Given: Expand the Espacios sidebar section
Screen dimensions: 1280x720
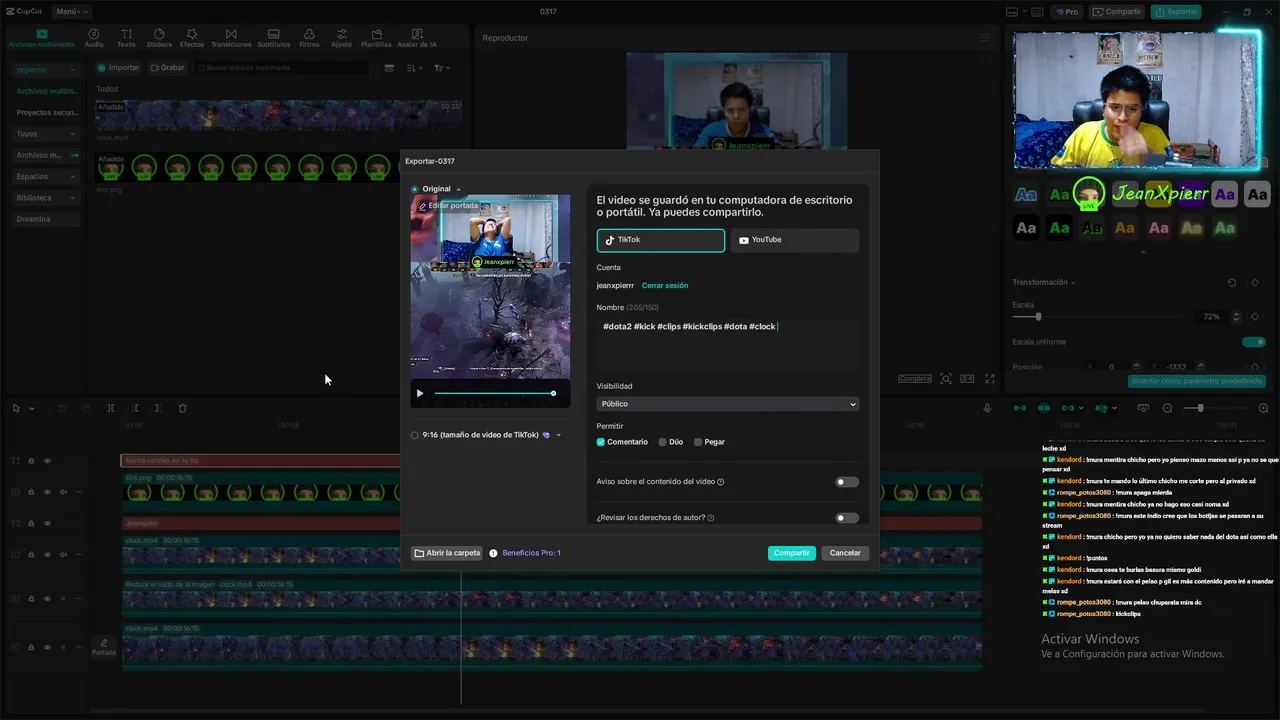Looking at the screenshot, I should 46,176.
